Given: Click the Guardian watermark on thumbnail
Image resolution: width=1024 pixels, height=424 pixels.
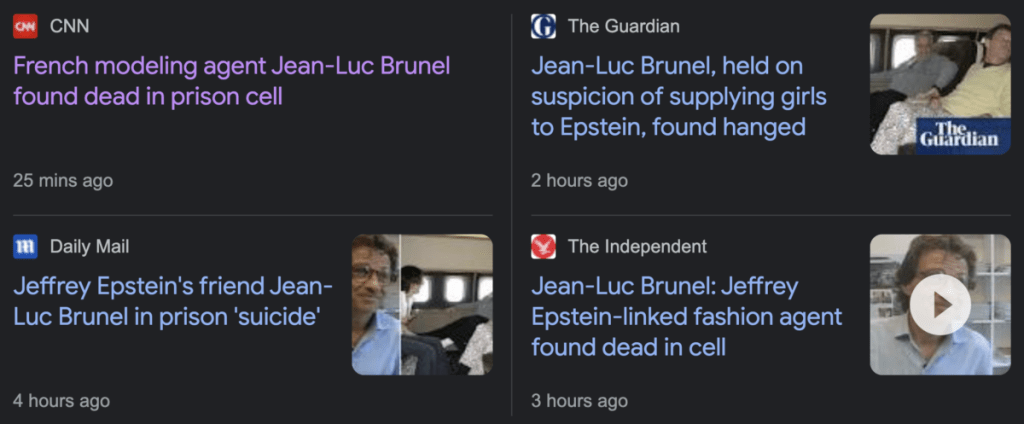Looking at the screenshot, I should (959, 135).
